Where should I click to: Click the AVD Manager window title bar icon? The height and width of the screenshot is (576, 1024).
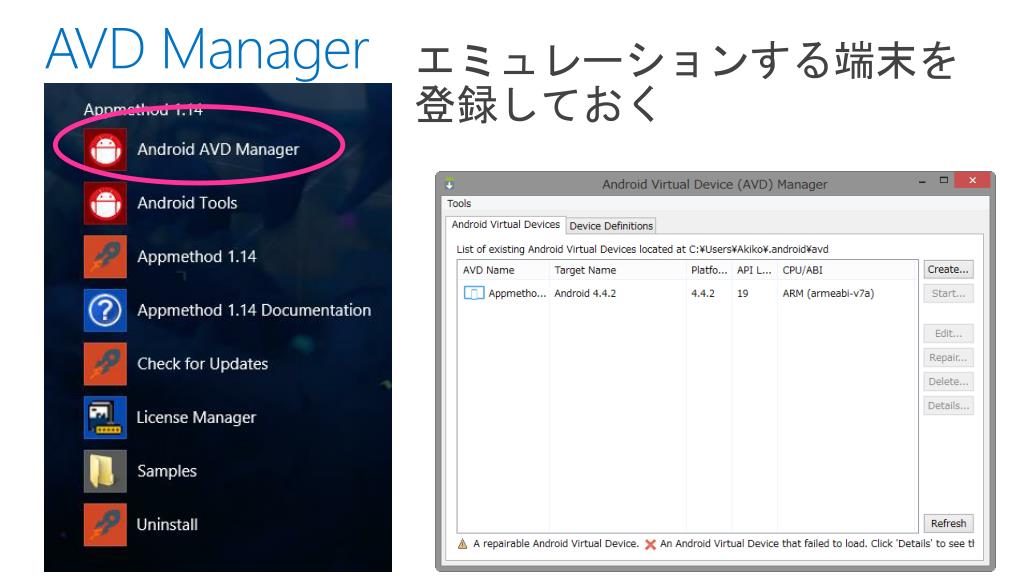click(449, 184)
